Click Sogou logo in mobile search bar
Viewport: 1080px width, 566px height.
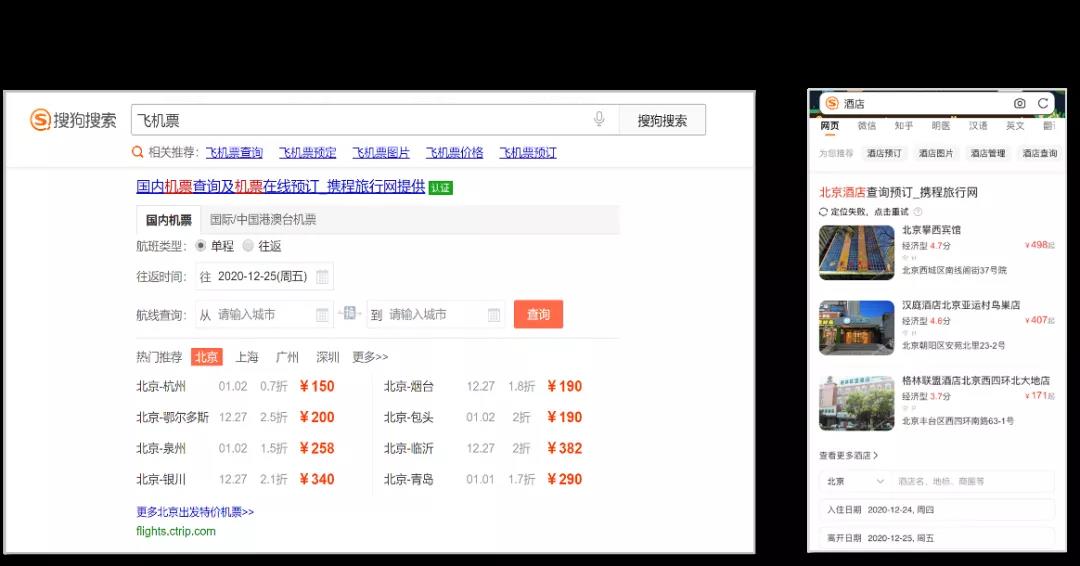[x=832, y=103]
